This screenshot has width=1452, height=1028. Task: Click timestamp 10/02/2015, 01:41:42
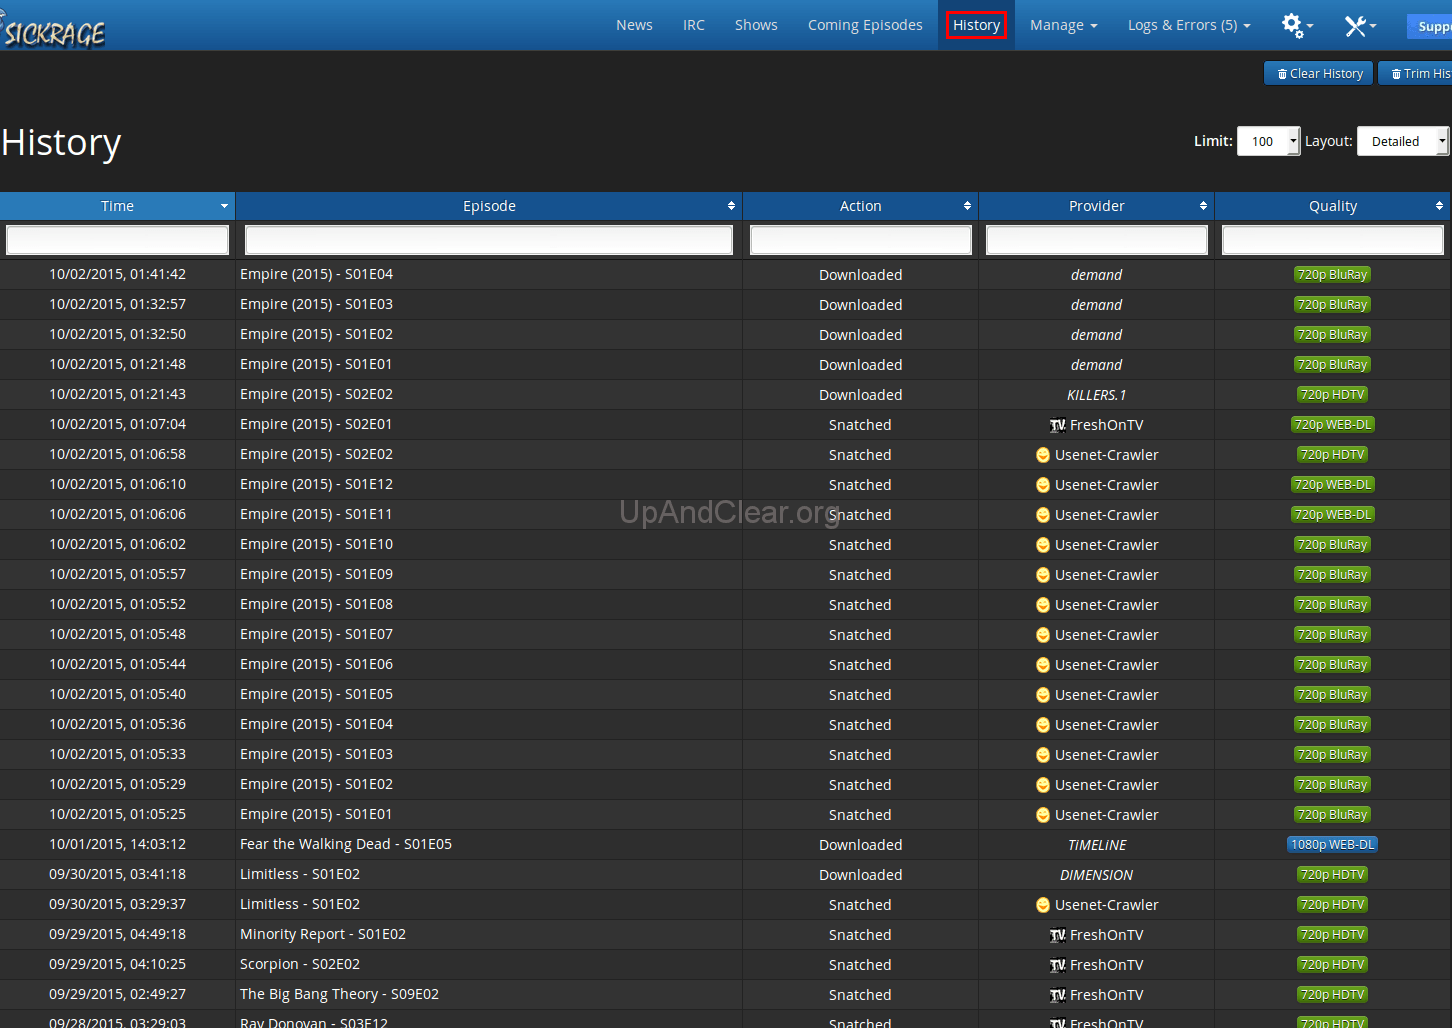click(117, 274)
